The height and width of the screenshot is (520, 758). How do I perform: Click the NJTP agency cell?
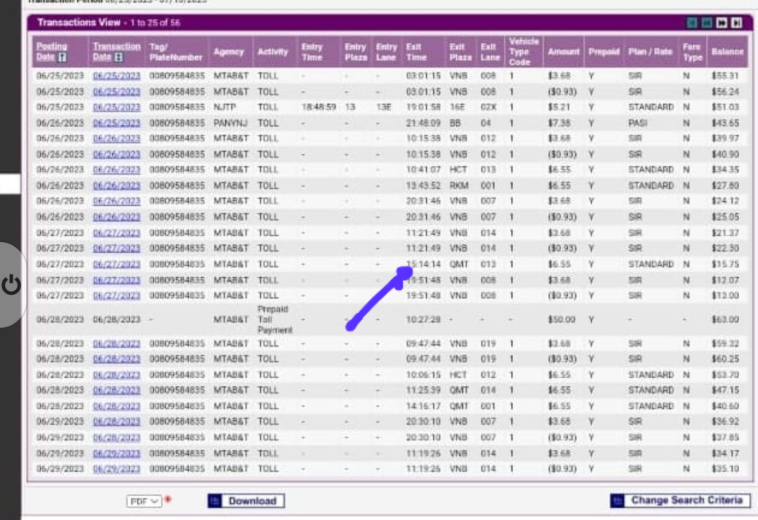[225, 107]
